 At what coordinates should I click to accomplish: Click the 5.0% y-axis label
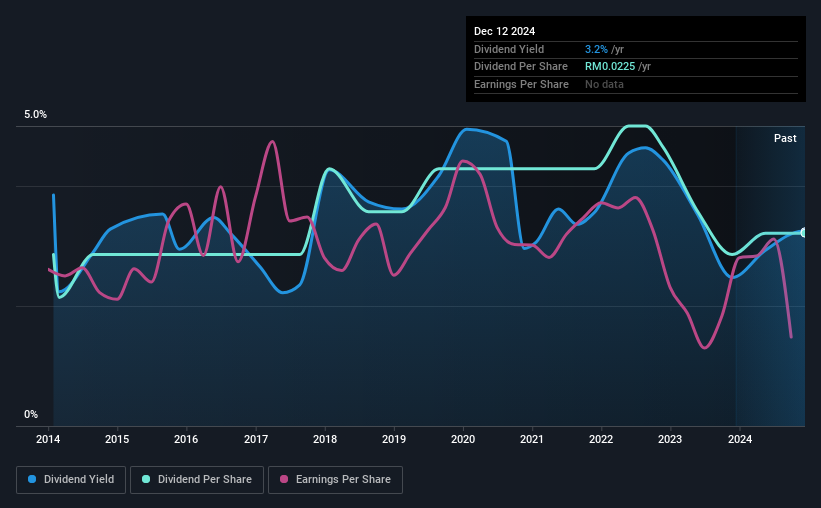(35, 115)
